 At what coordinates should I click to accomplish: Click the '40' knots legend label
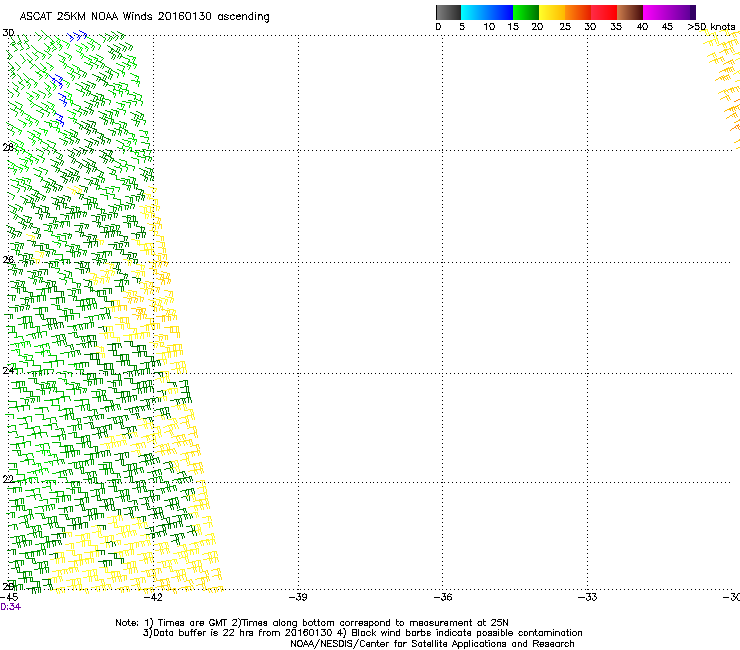coord(642,27)
